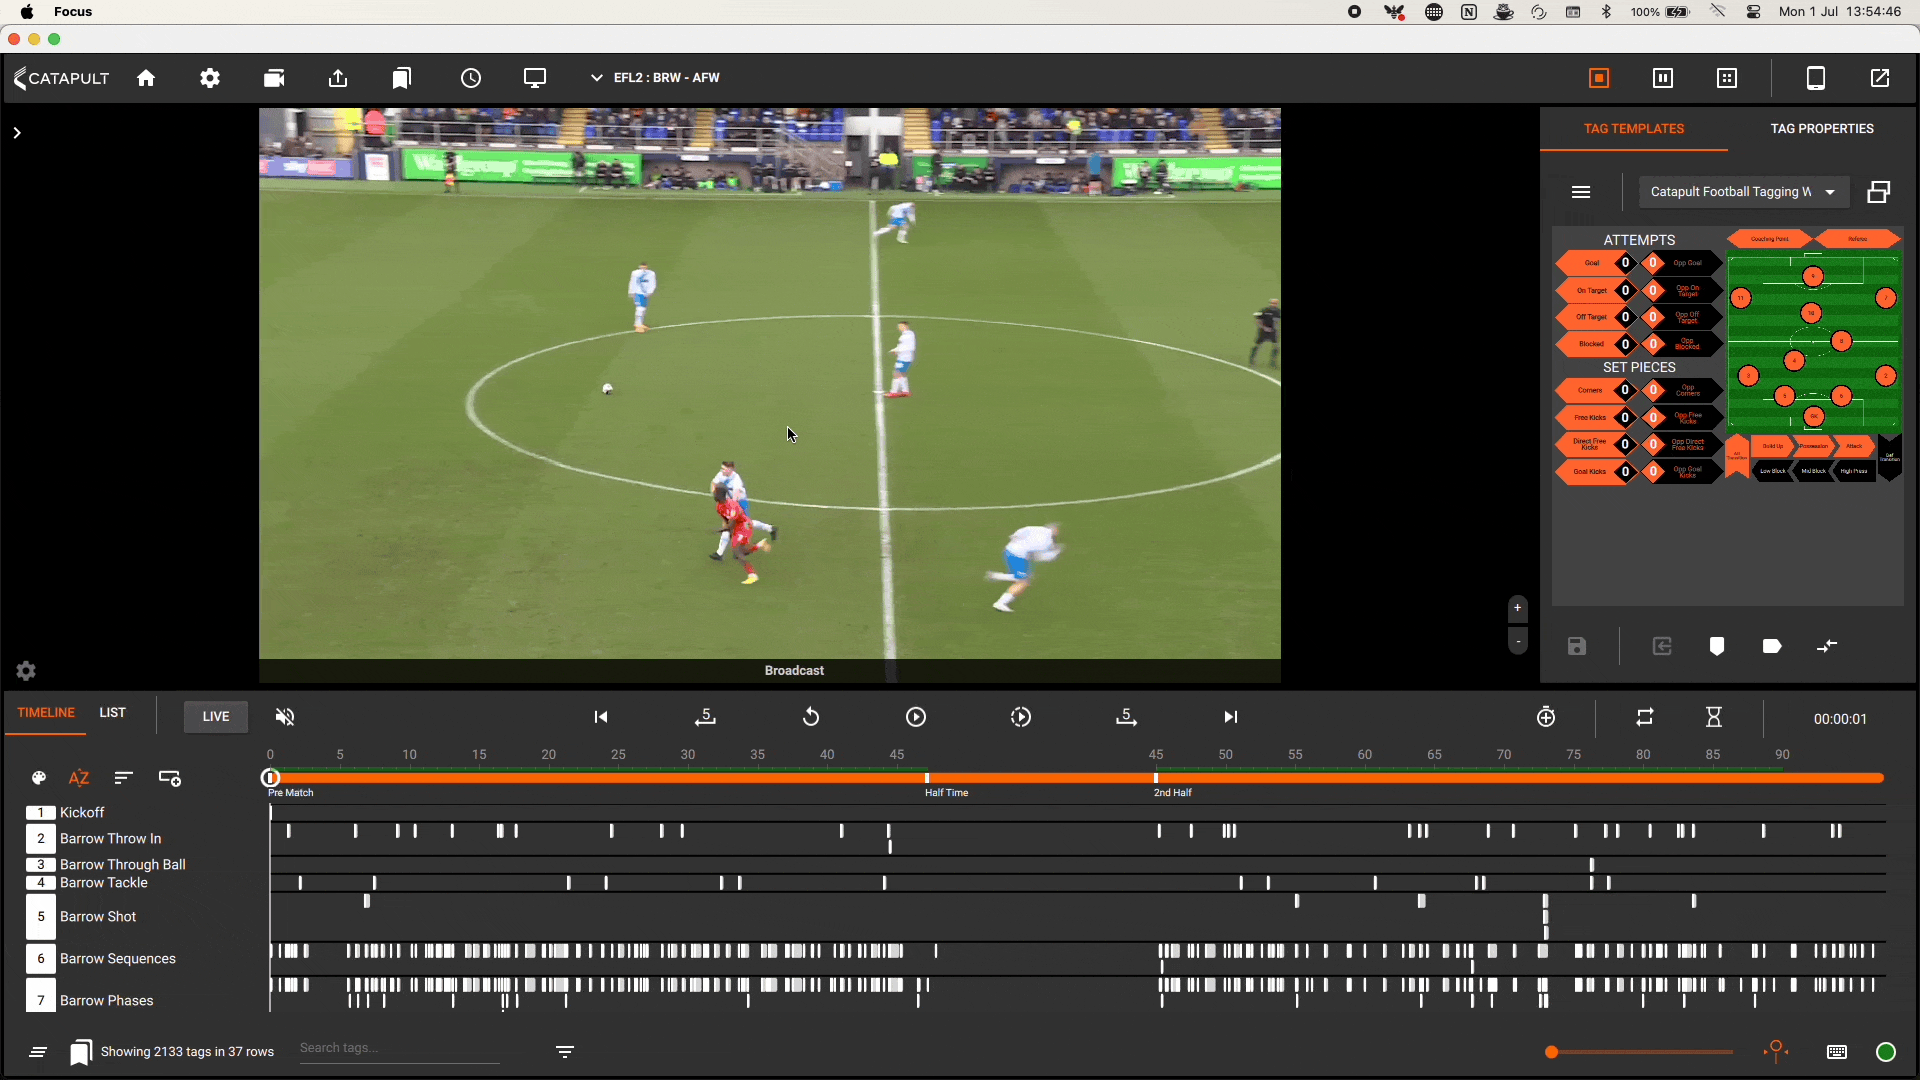Click the detach template window icon
Viewport: 1920px width, 1080px height.
(x=1880, y=192)
